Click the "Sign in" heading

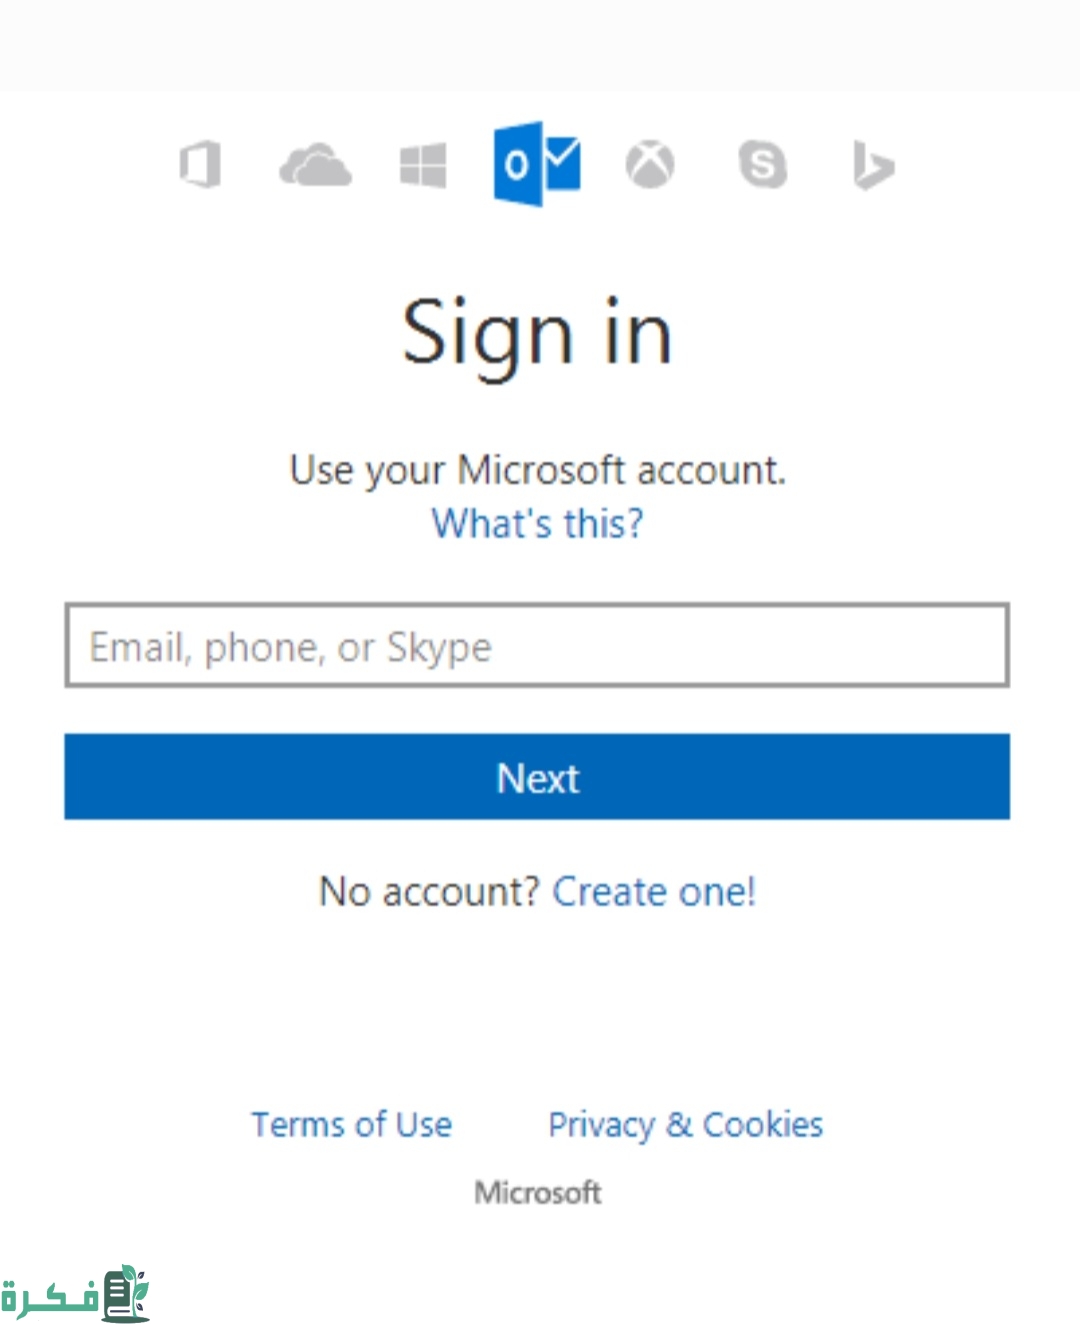tap(537, 334)
